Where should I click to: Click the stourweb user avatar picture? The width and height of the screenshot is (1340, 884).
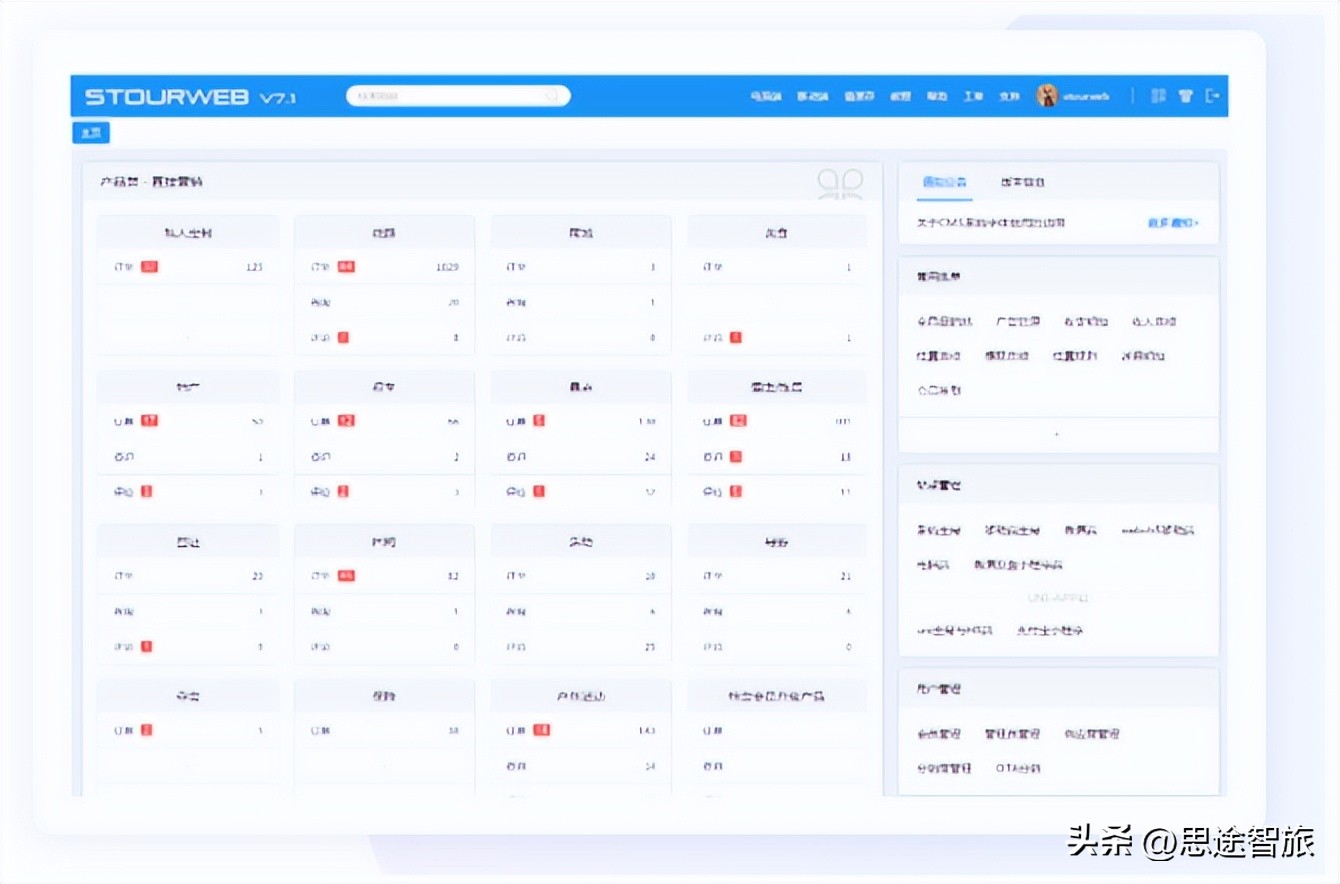coord(1047,96)
